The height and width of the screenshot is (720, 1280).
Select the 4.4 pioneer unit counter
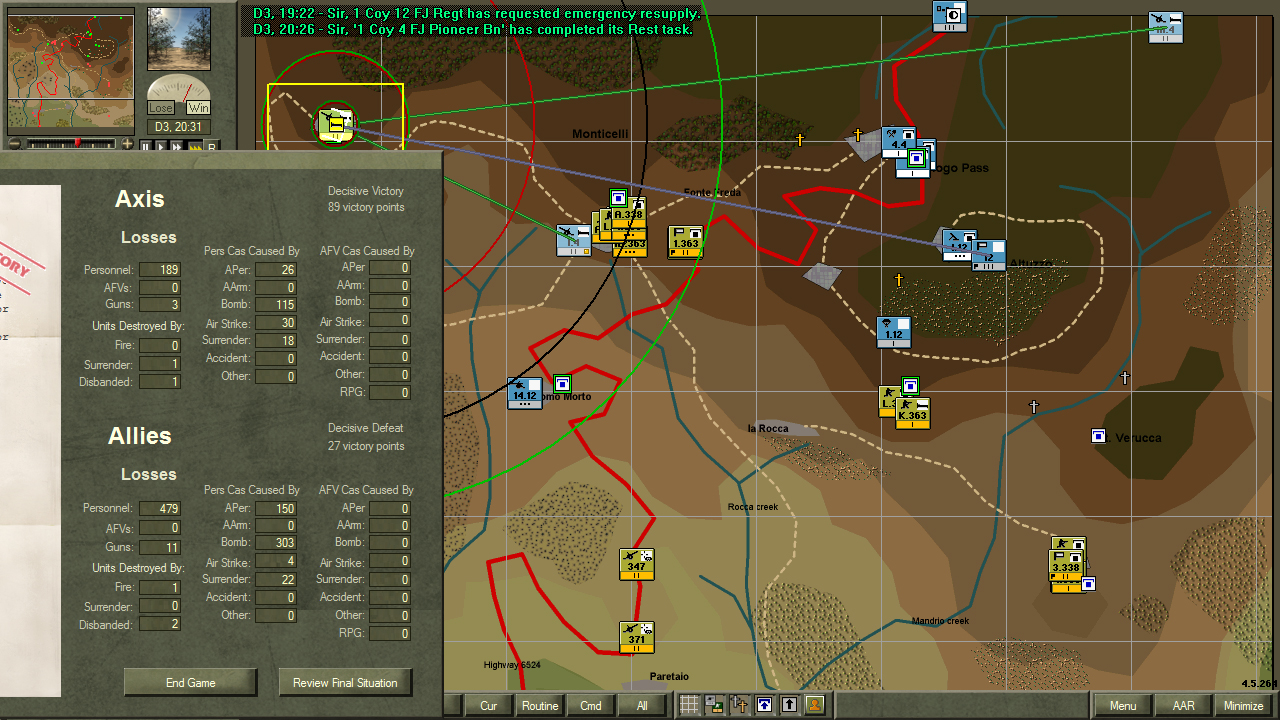(x=898, y=143)
